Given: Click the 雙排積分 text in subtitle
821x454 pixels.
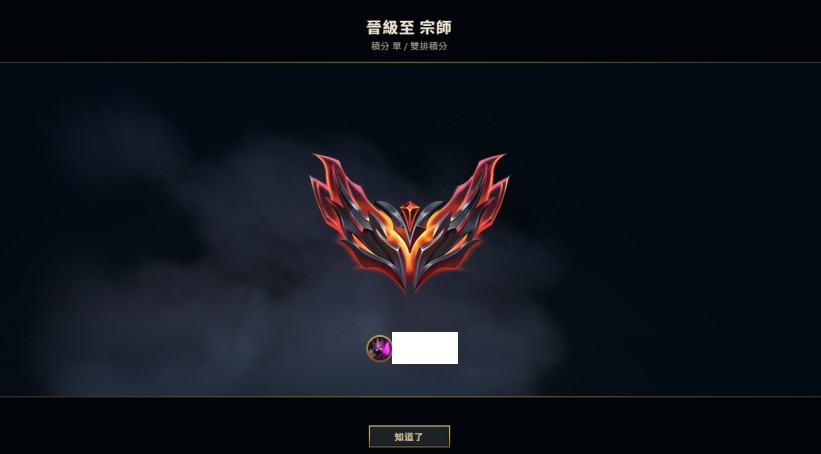Looking at the screenshot, I should [429, 46].
